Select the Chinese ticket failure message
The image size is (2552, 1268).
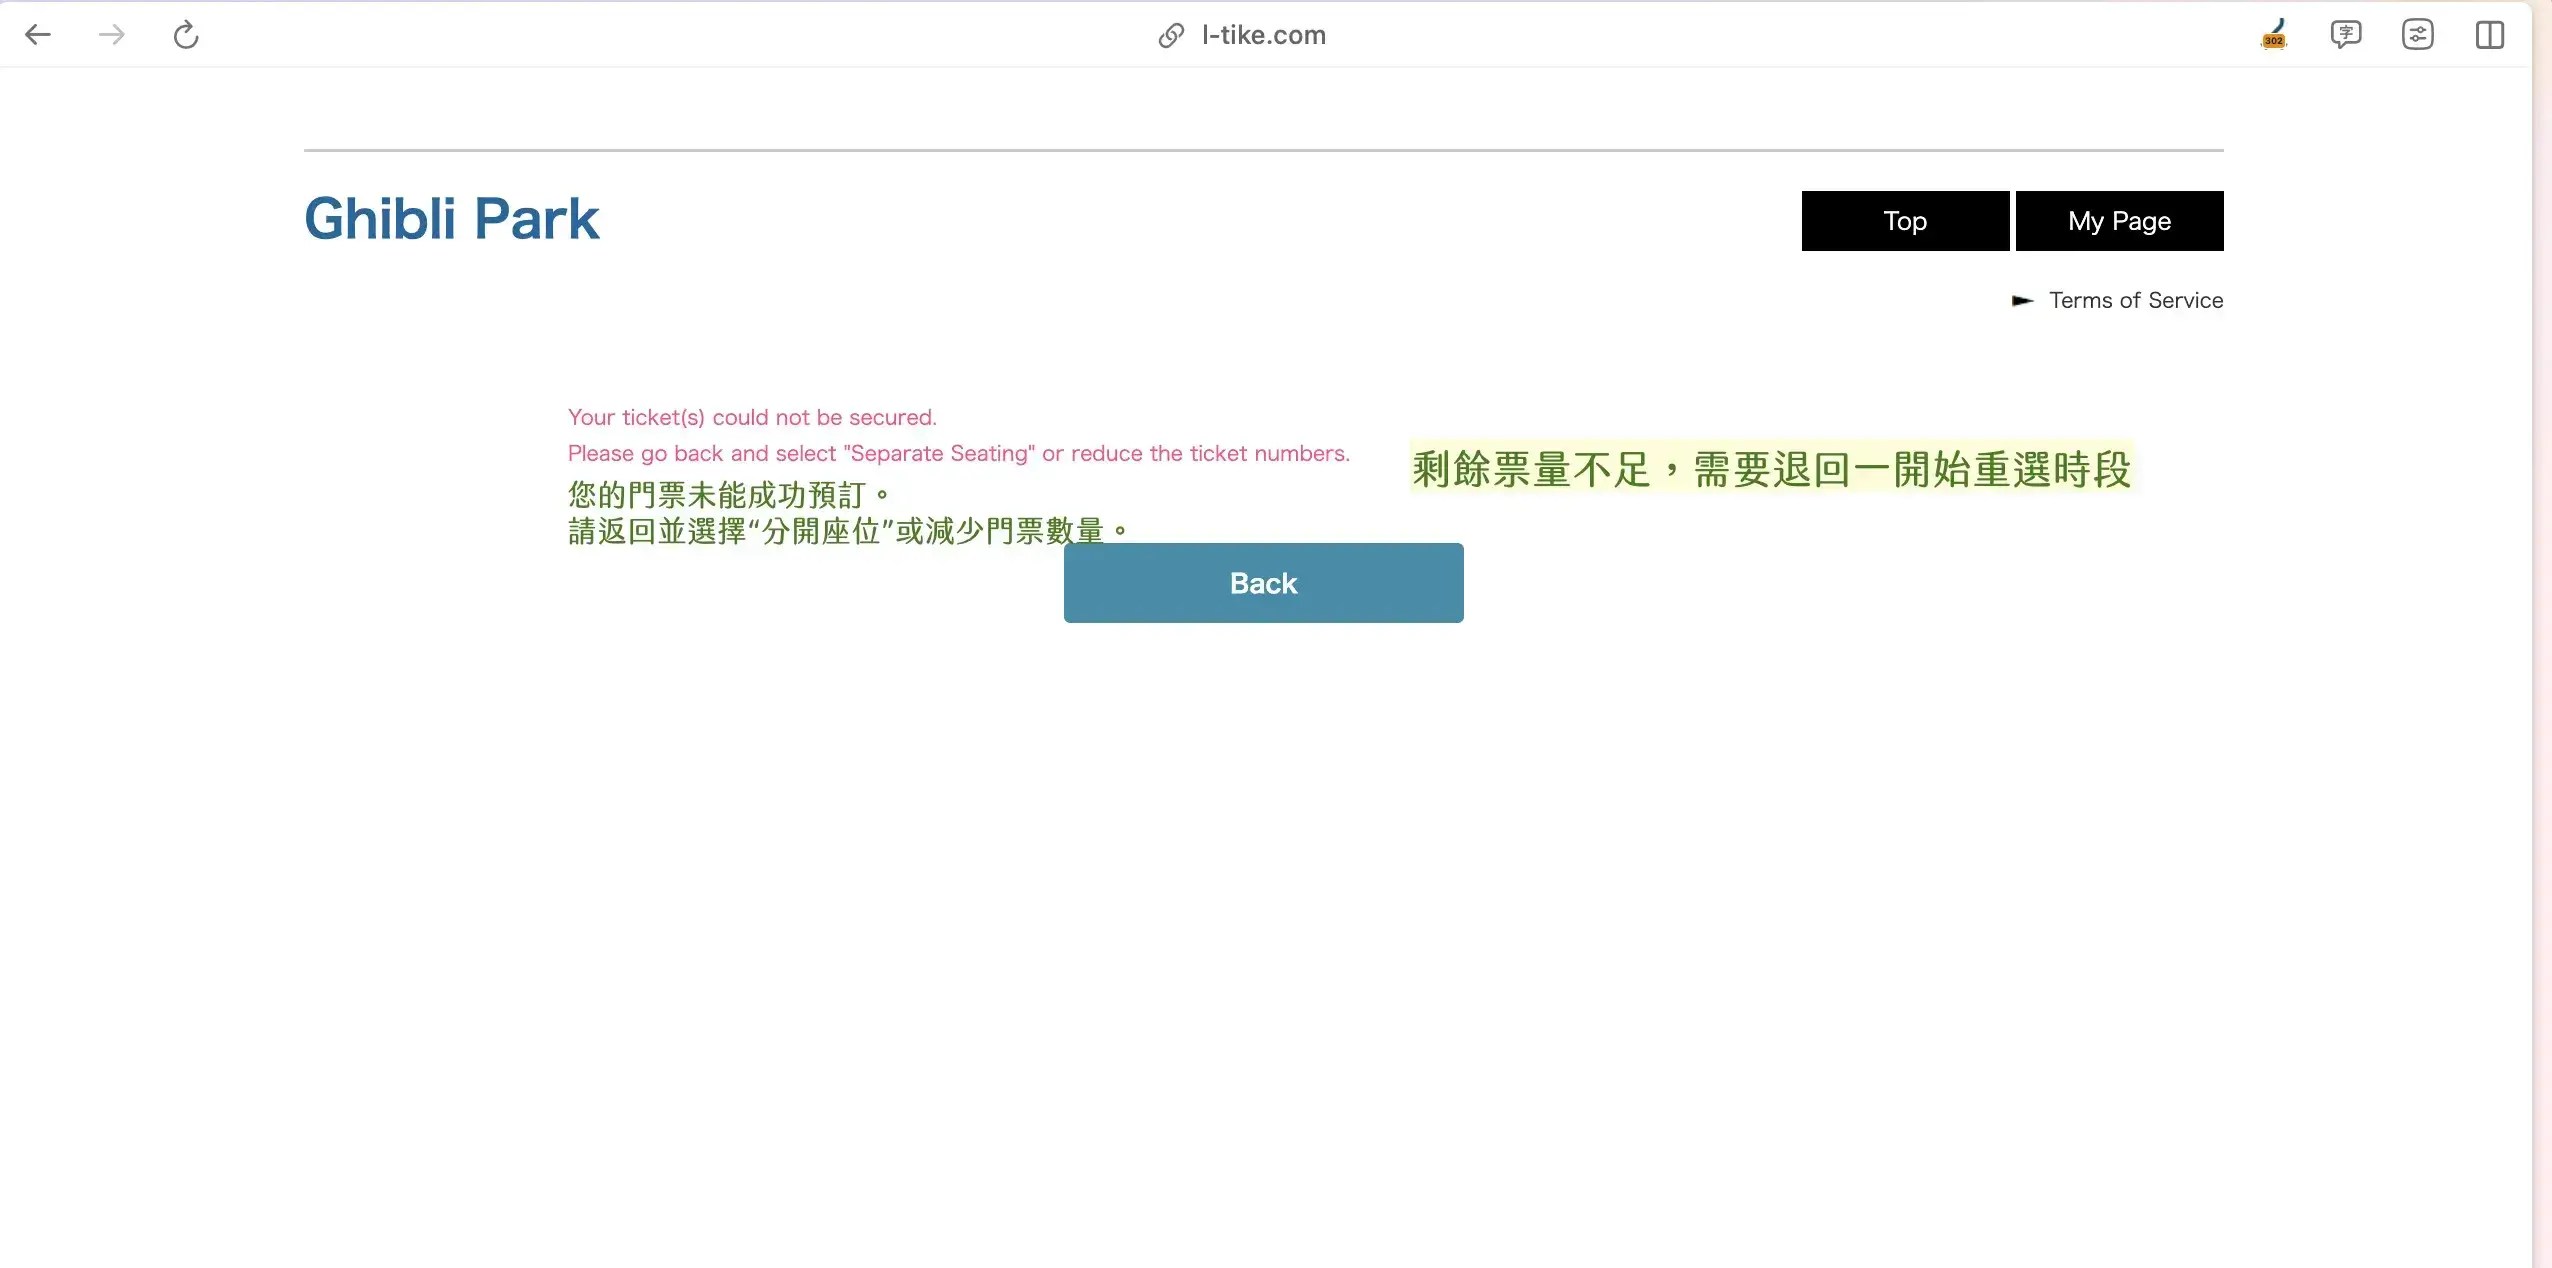coord(729,494)
